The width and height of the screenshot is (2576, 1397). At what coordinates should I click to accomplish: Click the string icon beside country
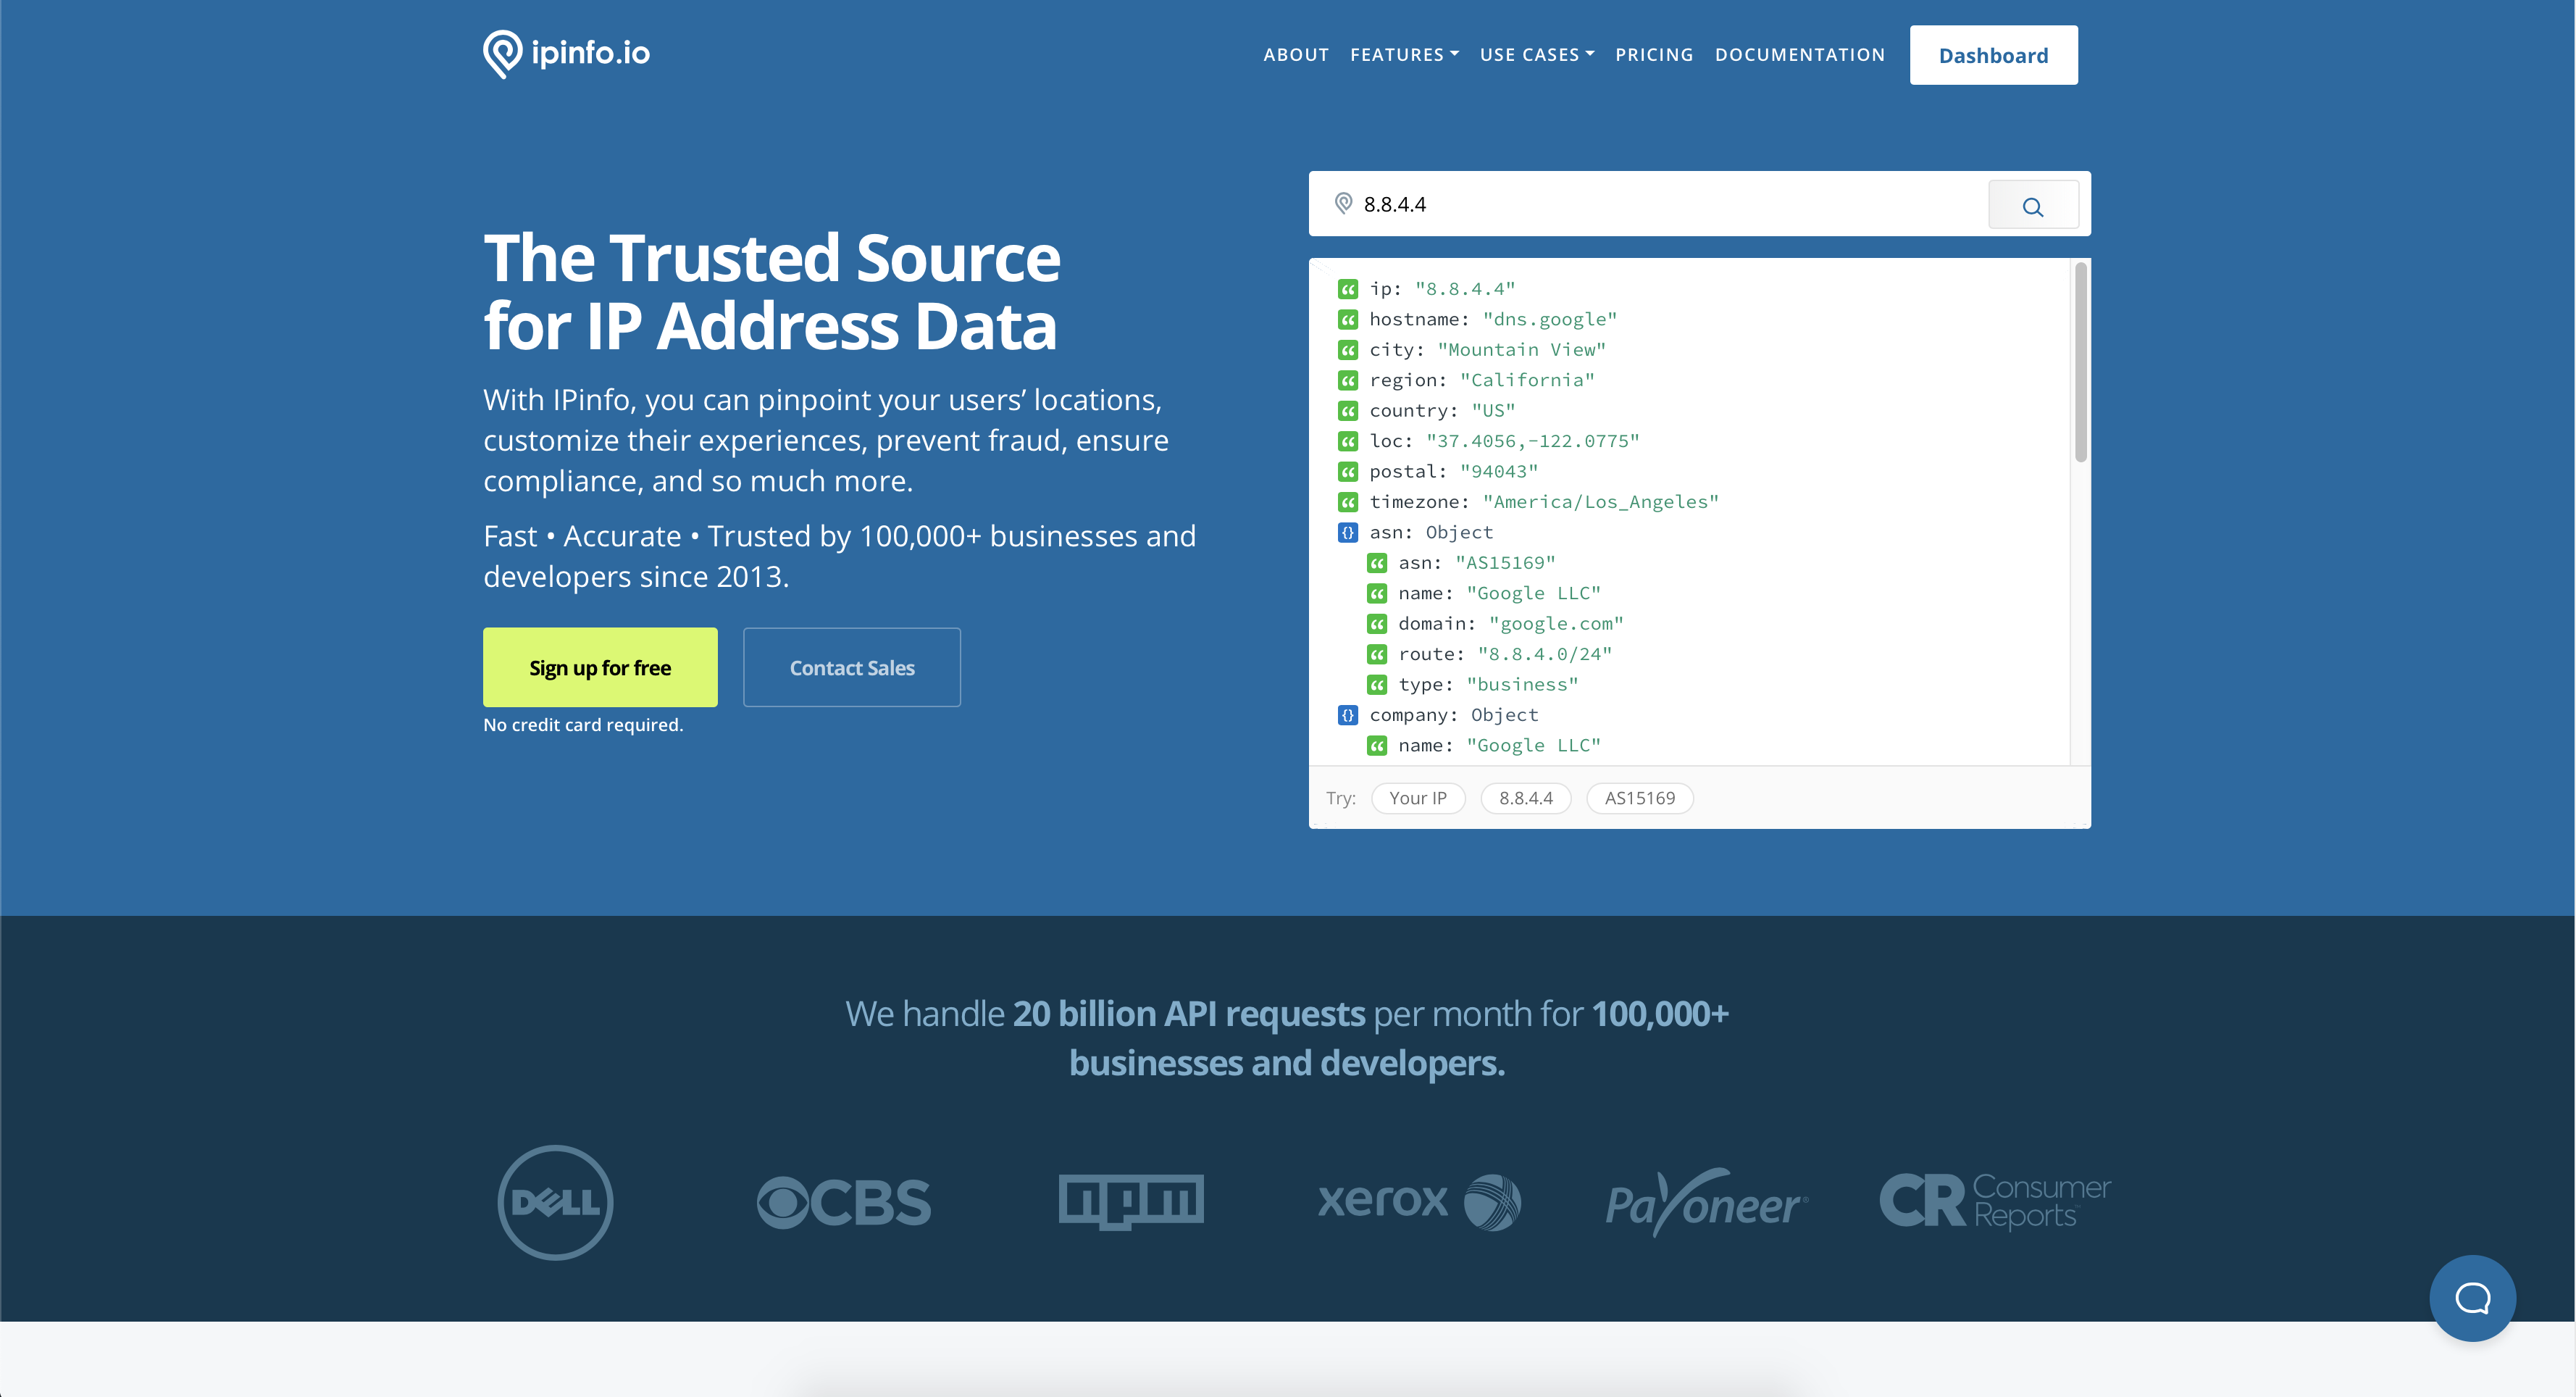click(x=1348, y=411)
